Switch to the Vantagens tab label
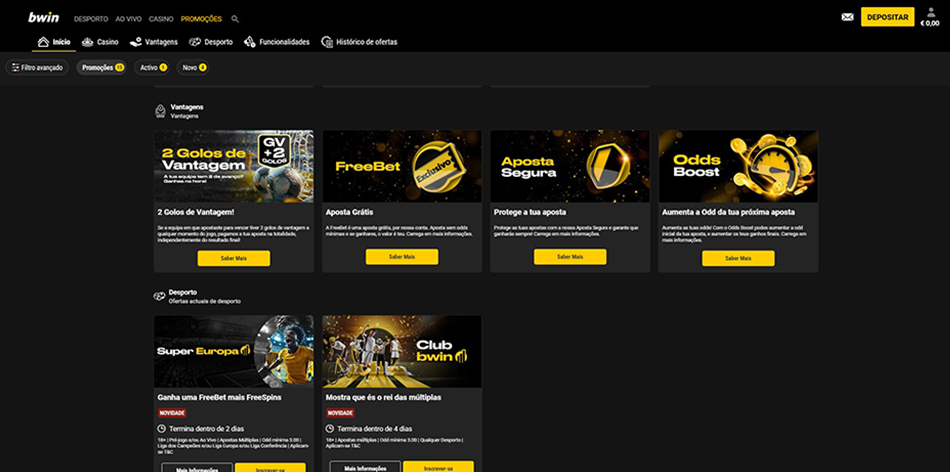 (161, 42)
